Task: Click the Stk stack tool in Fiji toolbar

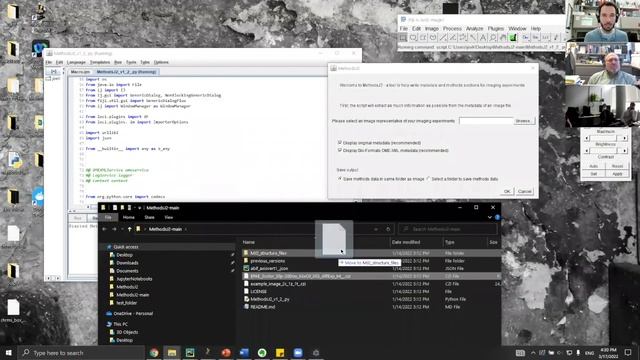Action: [535, 38]
